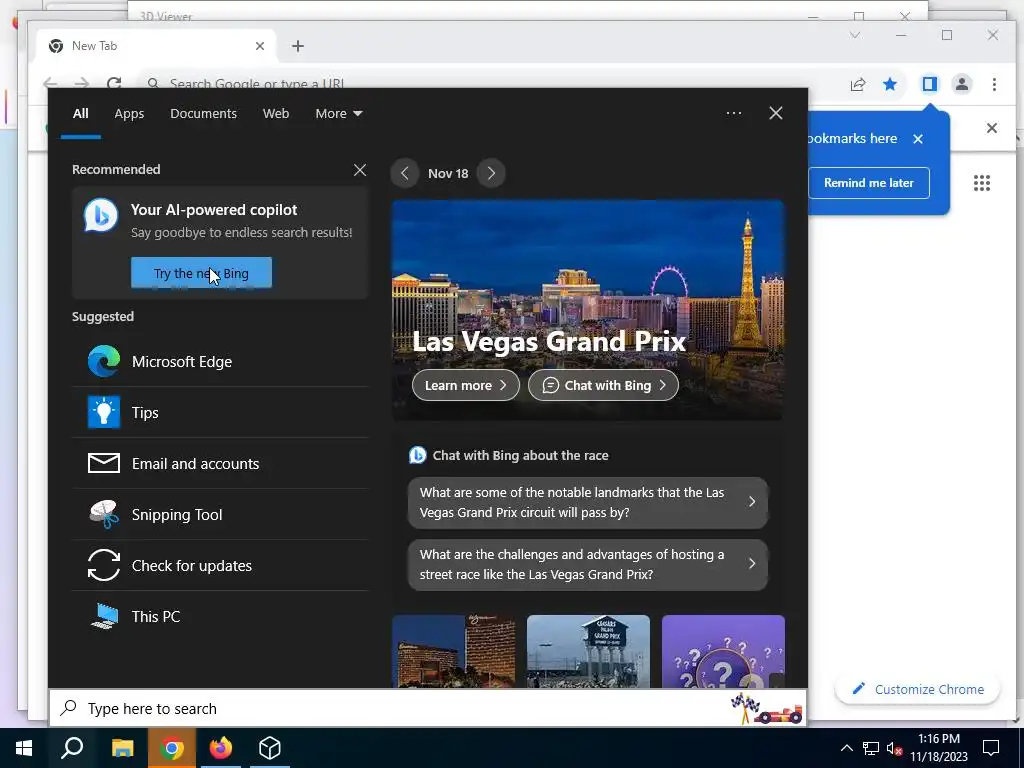1024x768 pixels.
Task: Close the Chrome infobar below toolbar
Action: tap(991, 128)
